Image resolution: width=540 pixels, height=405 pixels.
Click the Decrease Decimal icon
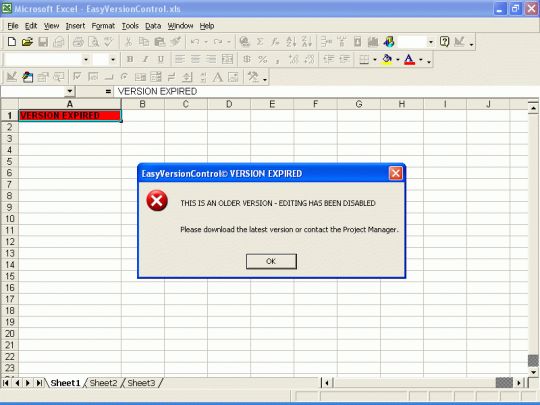(x=309, y=59)
